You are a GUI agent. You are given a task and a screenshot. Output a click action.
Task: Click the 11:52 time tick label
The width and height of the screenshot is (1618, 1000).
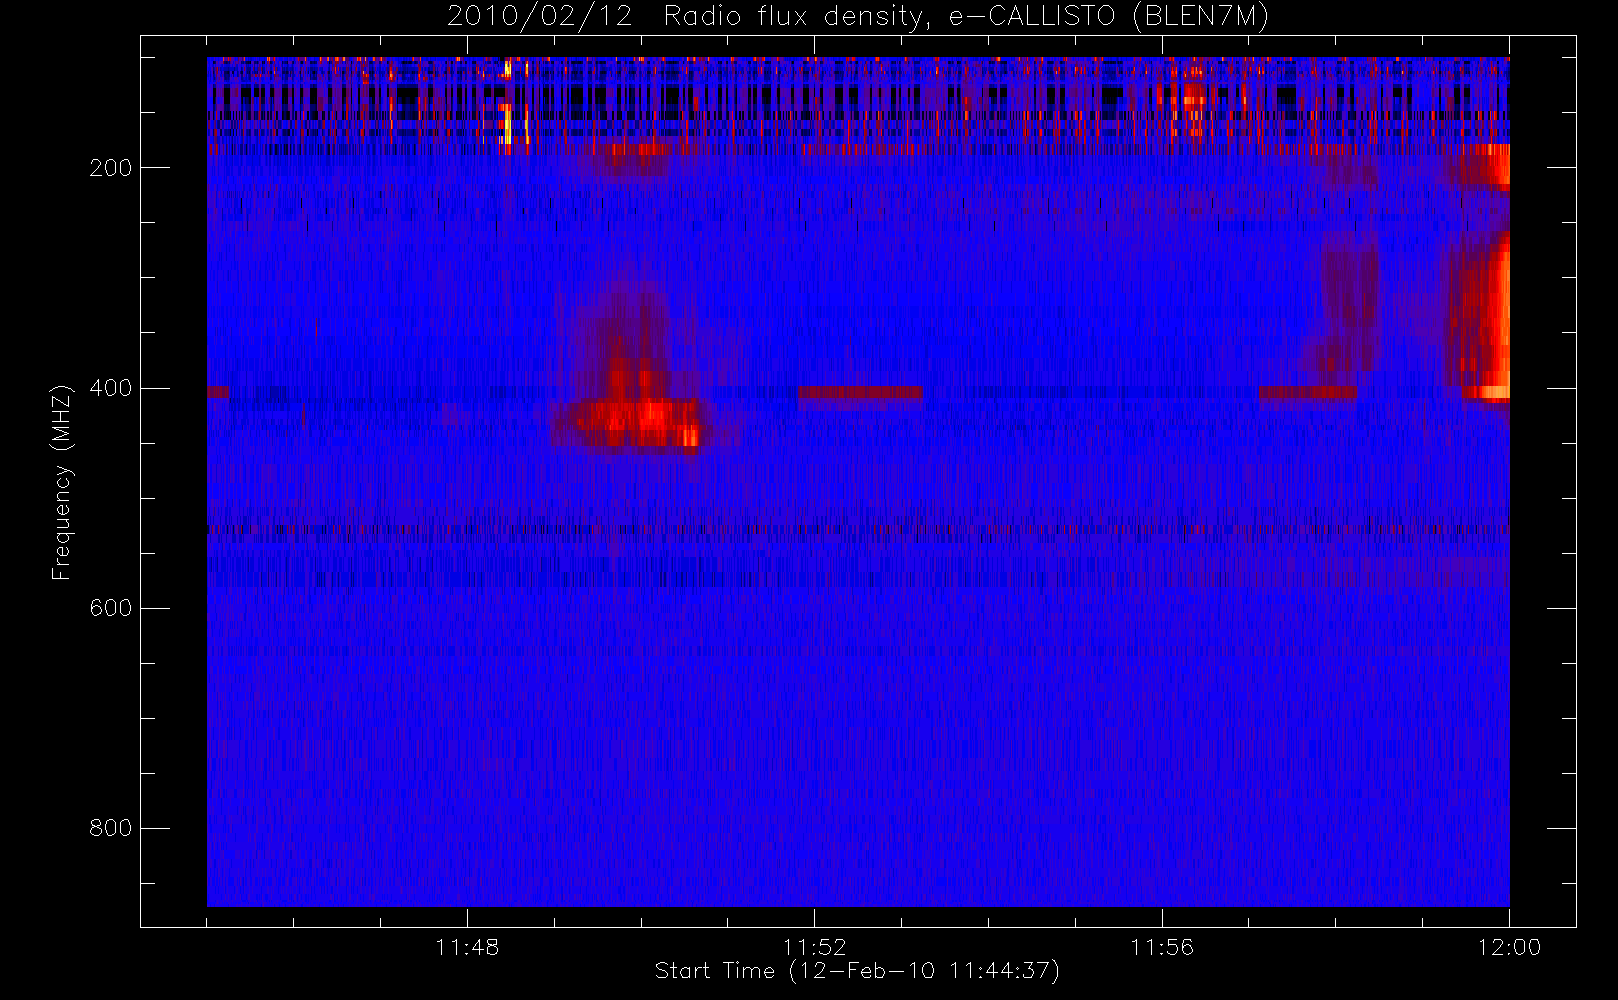click(x=814, y=947)
